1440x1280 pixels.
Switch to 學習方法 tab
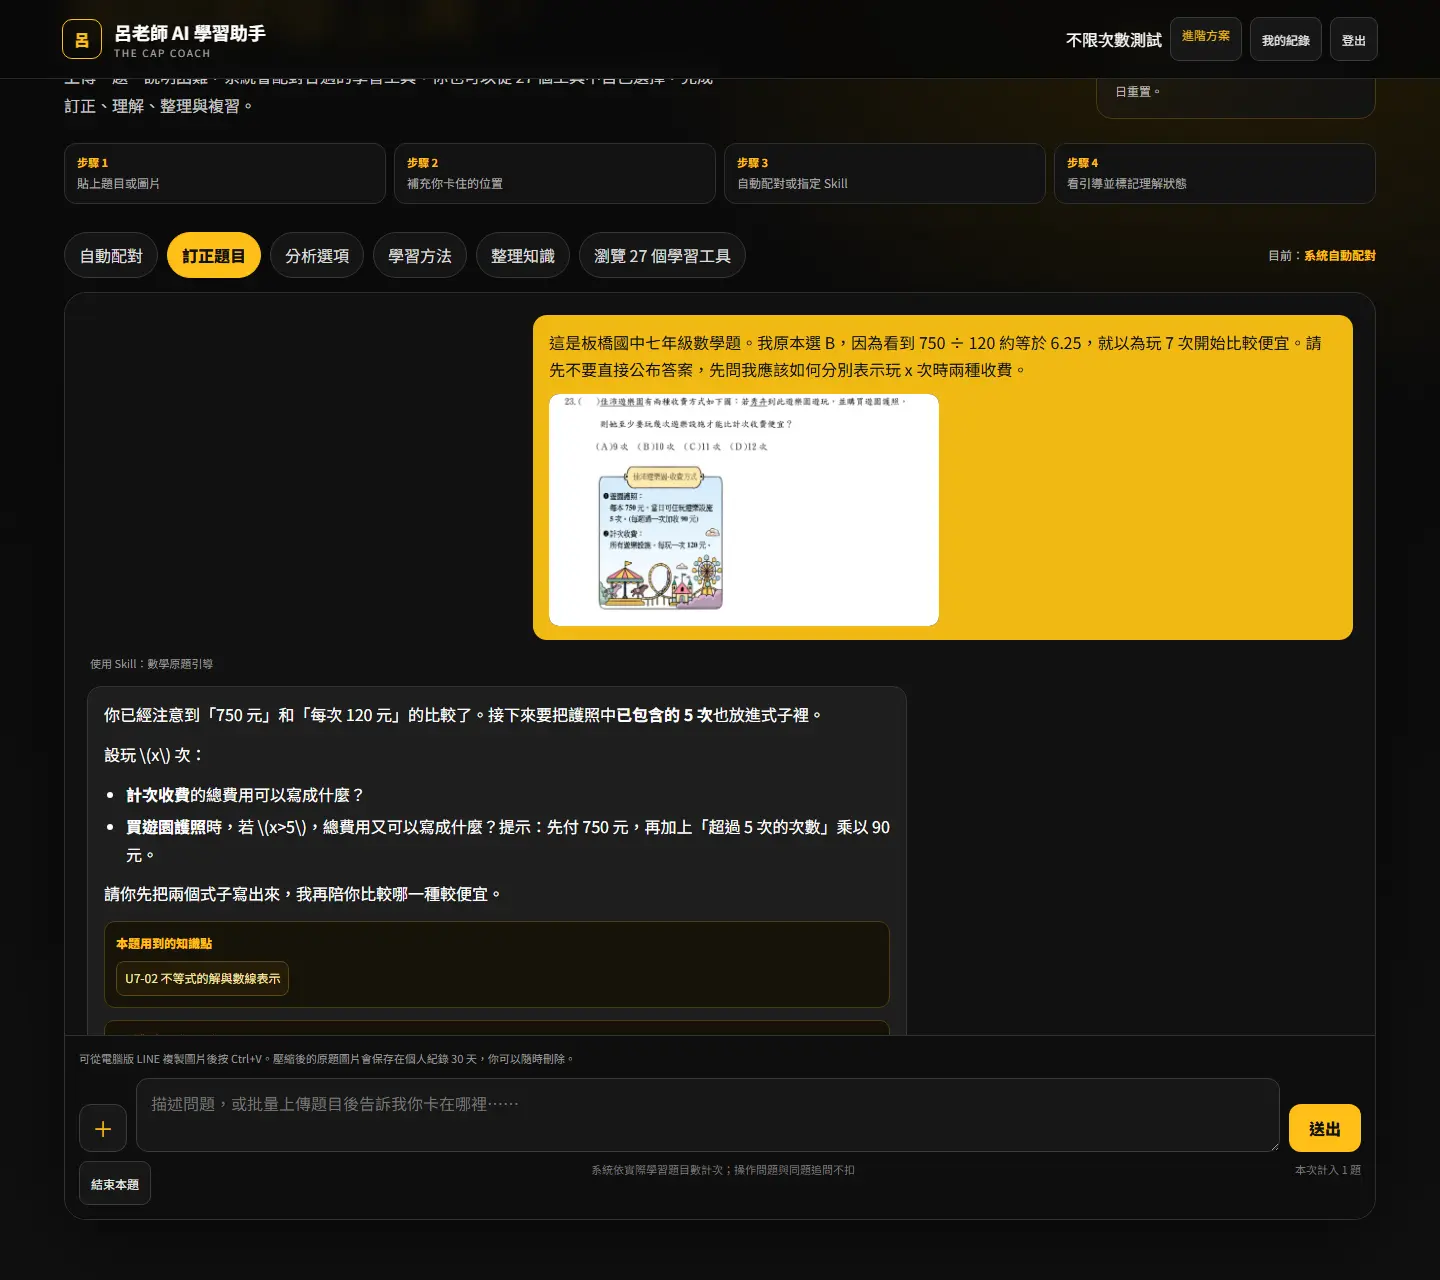(420, 255)
